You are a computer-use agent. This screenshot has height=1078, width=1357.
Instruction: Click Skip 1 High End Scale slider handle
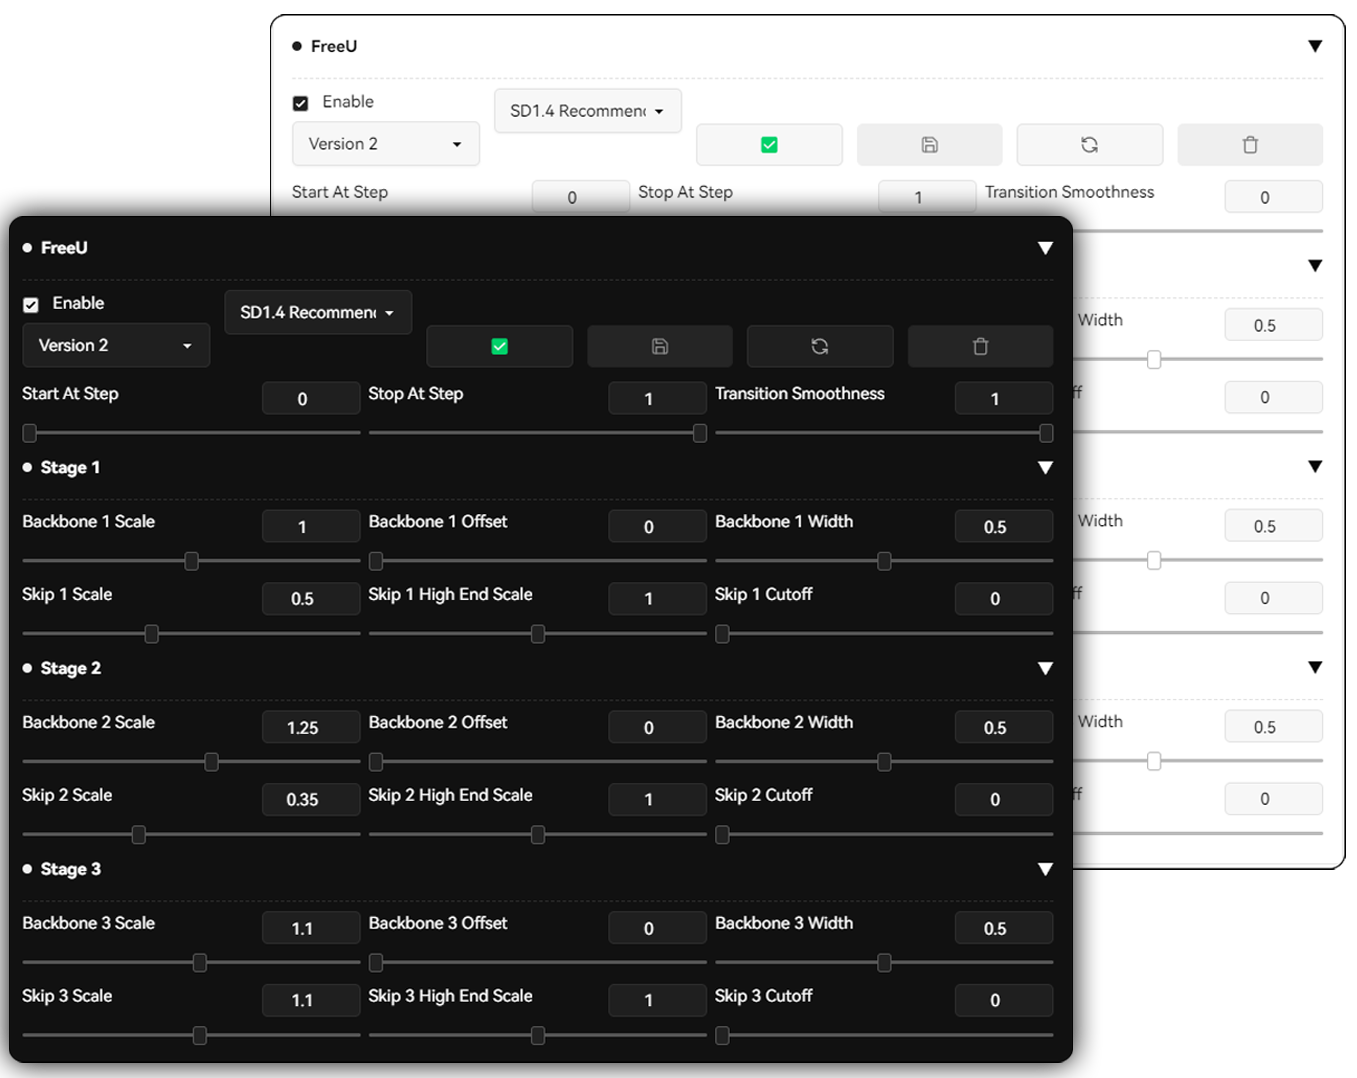click(x=538, y=634)
